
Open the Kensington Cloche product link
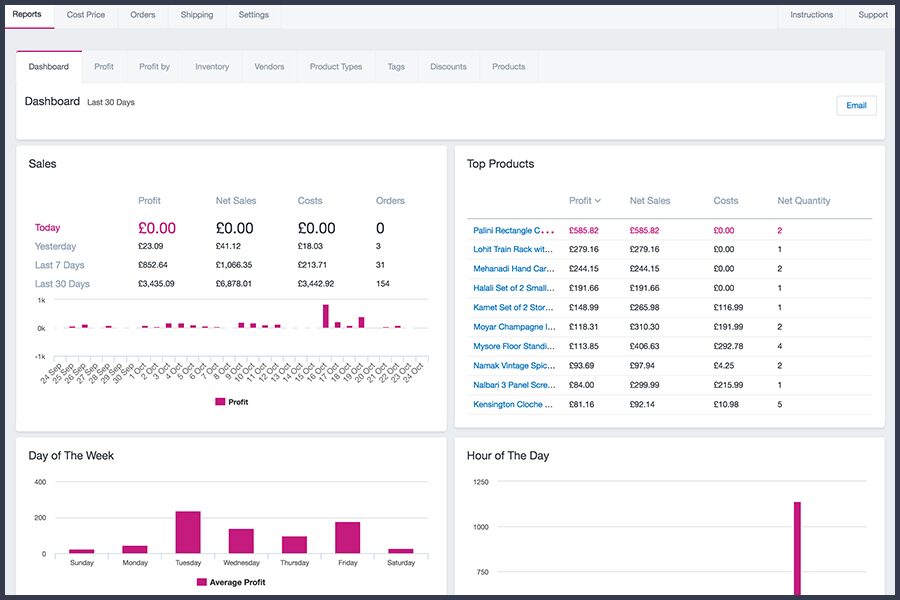(513, 404)
